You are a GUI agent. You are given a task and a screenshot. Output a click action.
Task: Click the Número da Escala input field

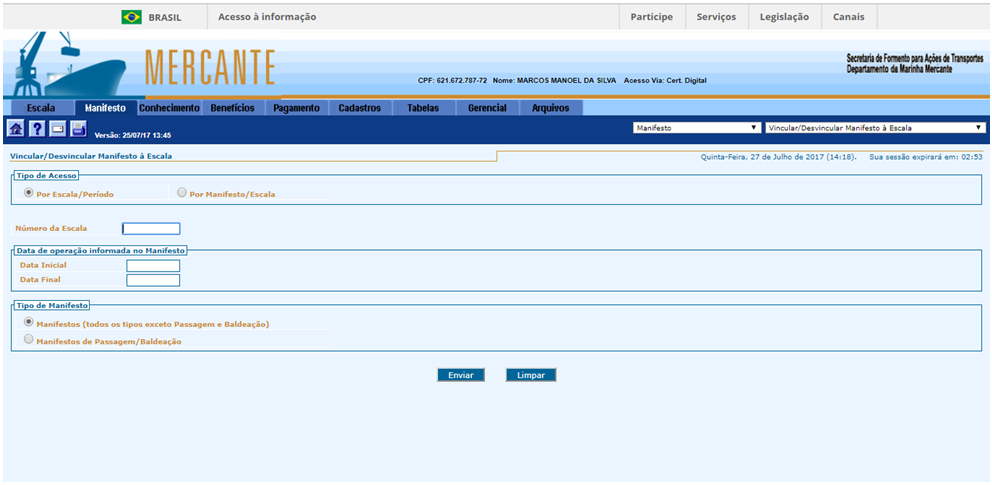pyautogui.click(x=151, y=228)
